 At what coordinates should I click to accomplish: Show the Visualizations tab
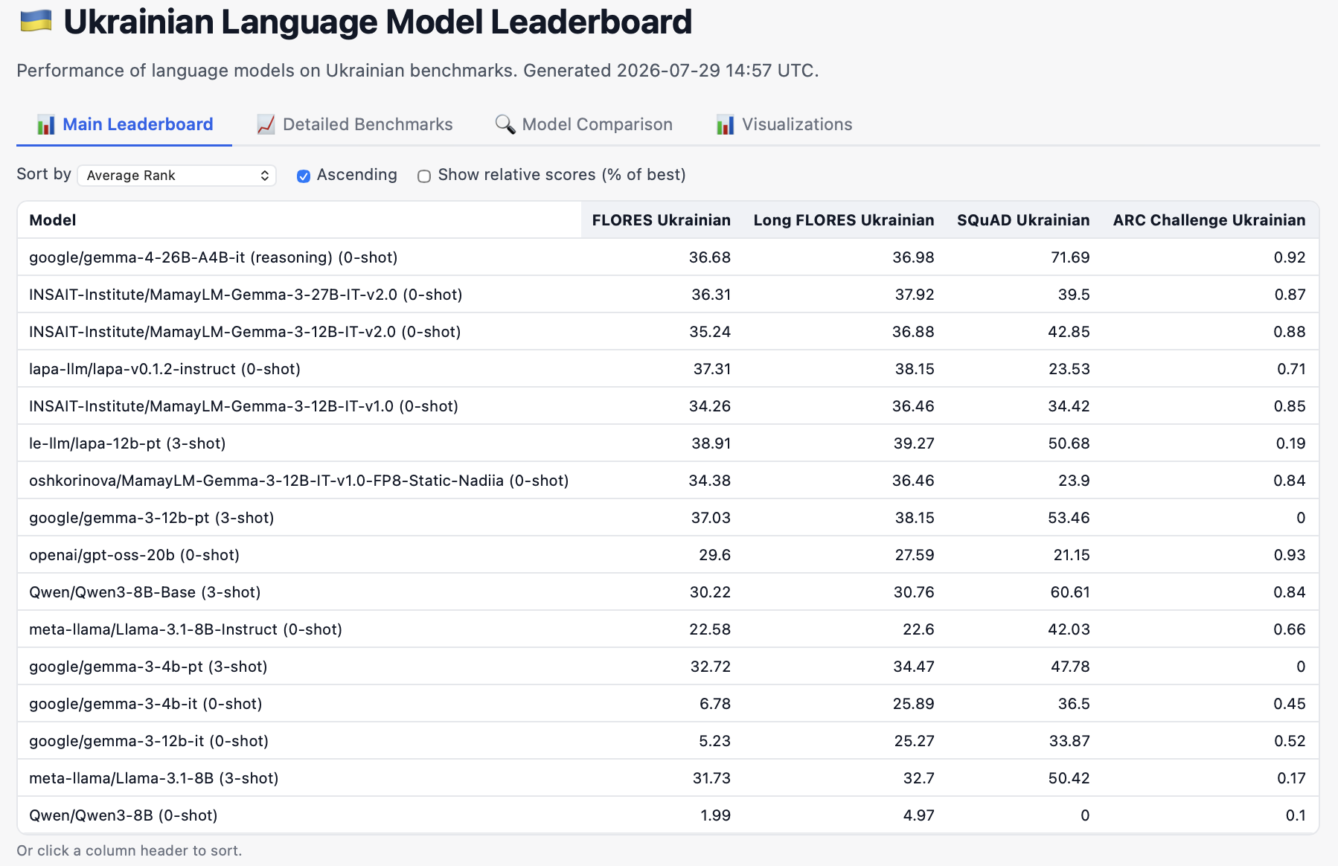tap(784, 124)
